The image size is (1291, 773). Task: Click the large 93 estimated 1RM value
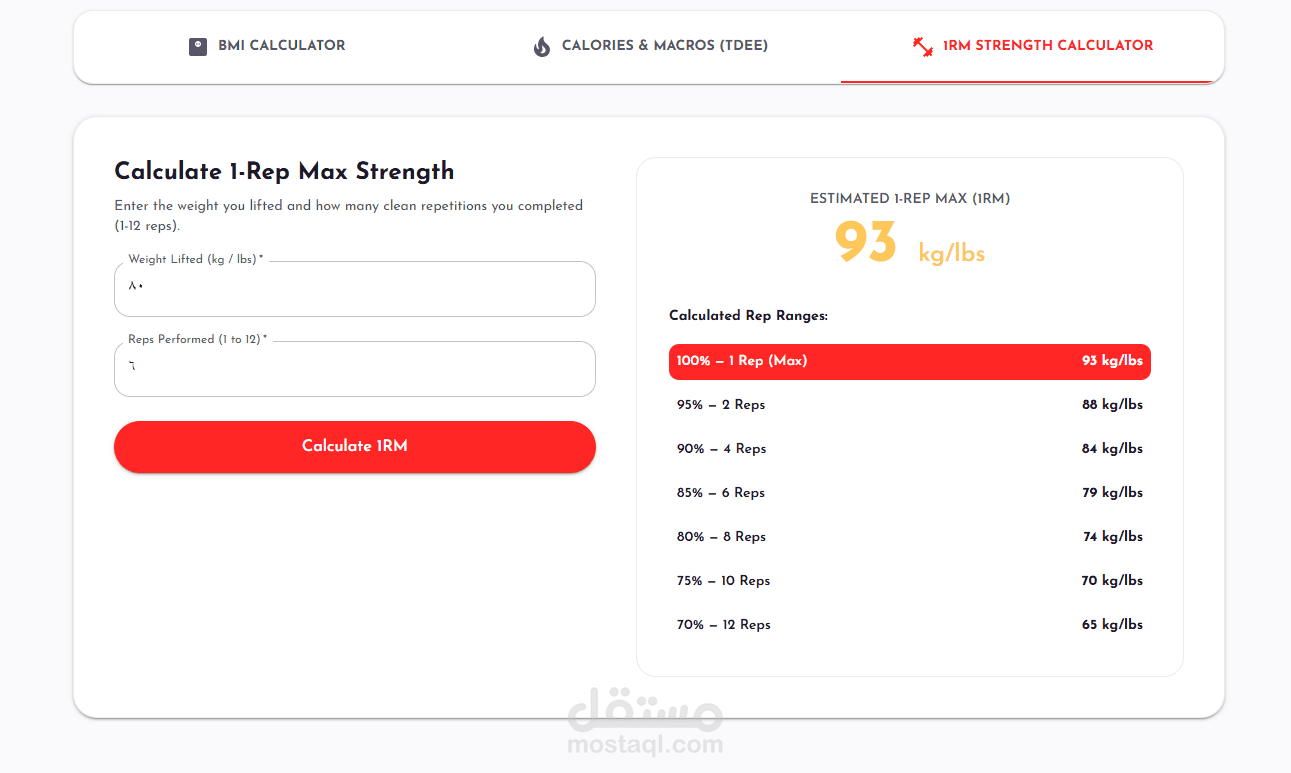865,243
